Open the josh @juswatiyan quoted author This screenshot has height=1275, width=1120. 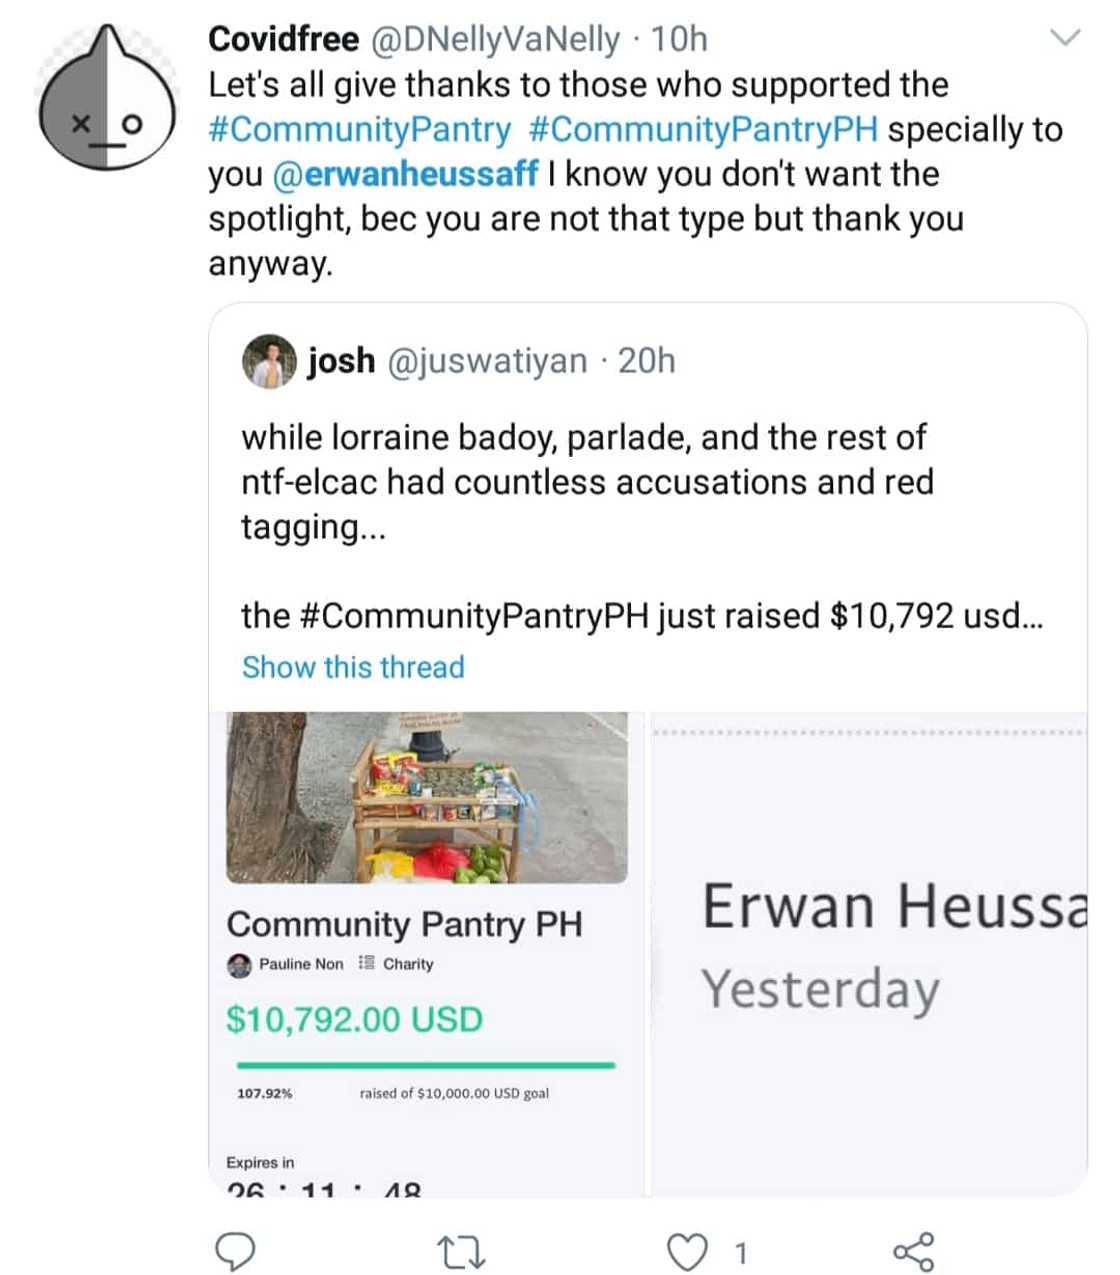pyautogui.click(x=447, y=361)
